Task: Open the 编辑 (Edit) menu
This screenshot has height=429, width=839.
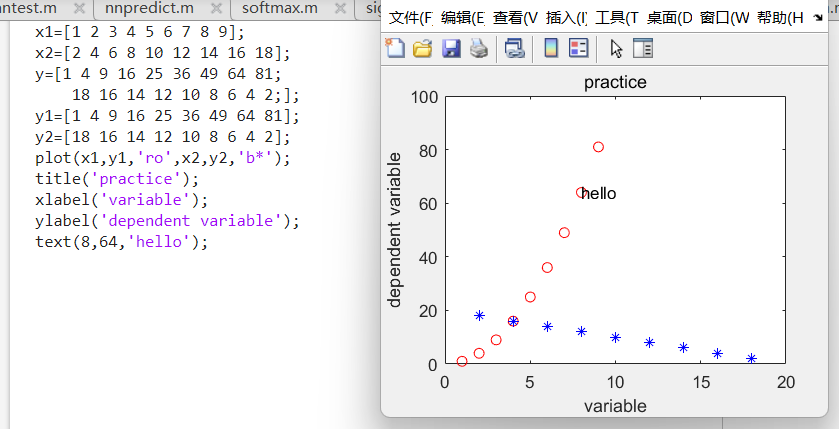Action: (462, 18)
